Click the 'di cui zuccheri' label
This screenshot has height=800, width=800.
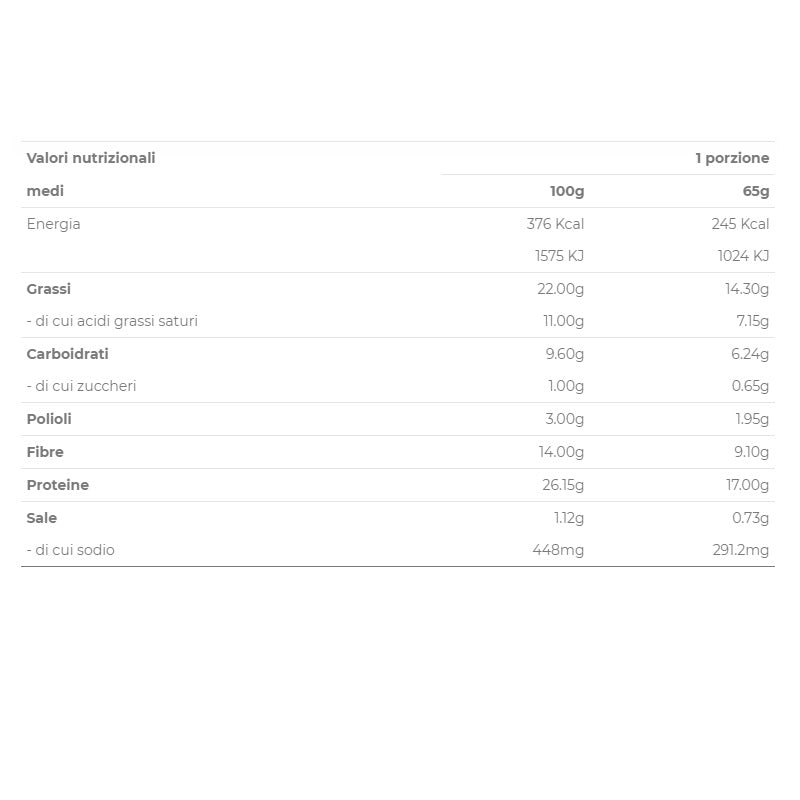pyautogui.click(x=82, y=386)
